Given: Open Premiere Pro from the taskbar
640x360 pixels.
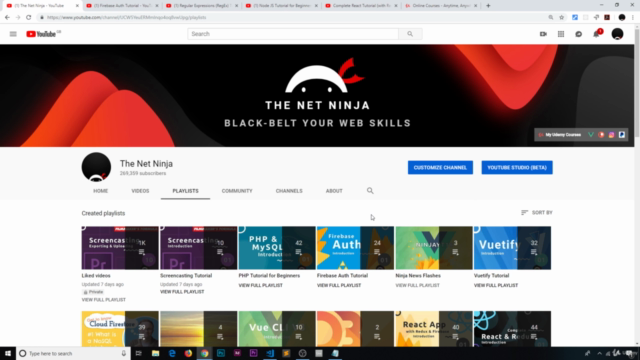Looking at the screenshot, I should coord(253,353).
